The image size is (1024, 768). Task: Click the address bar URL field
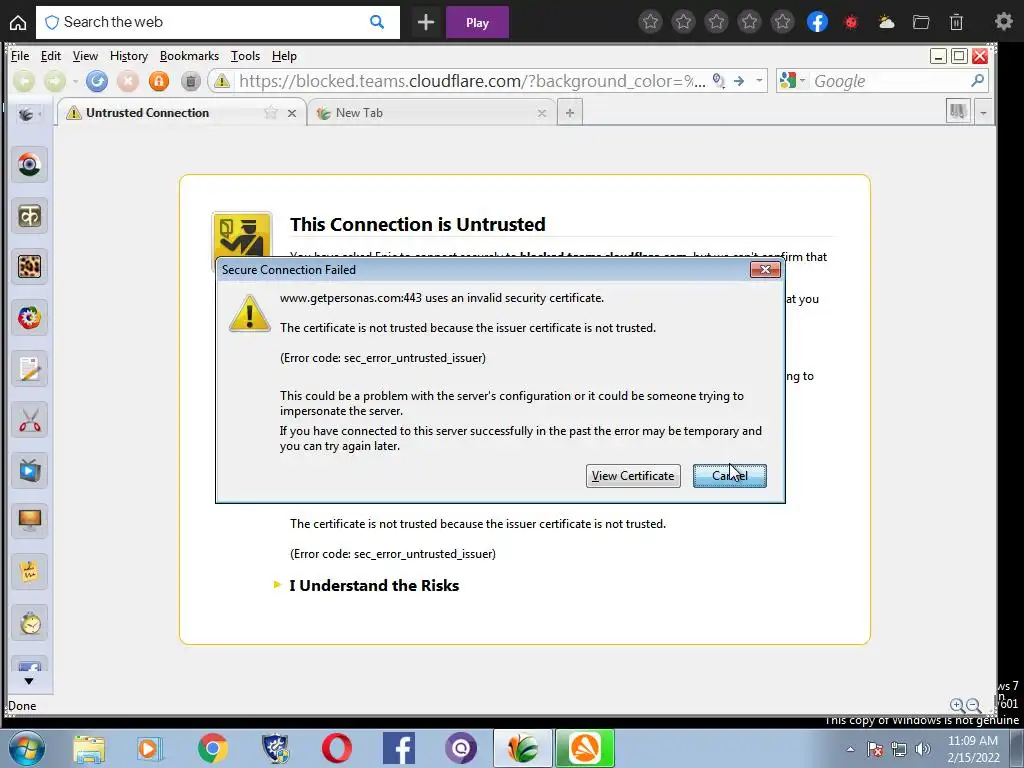[472, 81]
